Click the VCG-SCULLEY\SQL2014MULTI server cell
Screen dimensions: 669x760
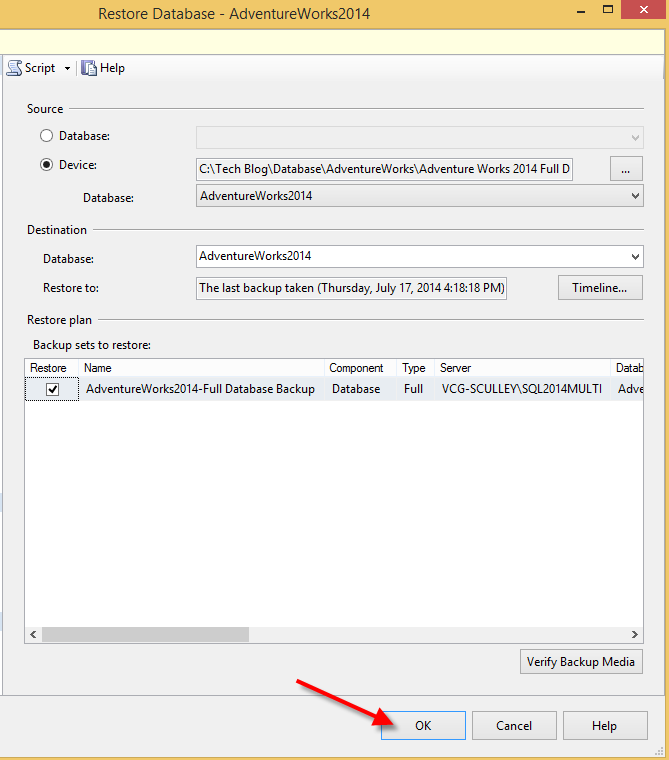(522, 389)
